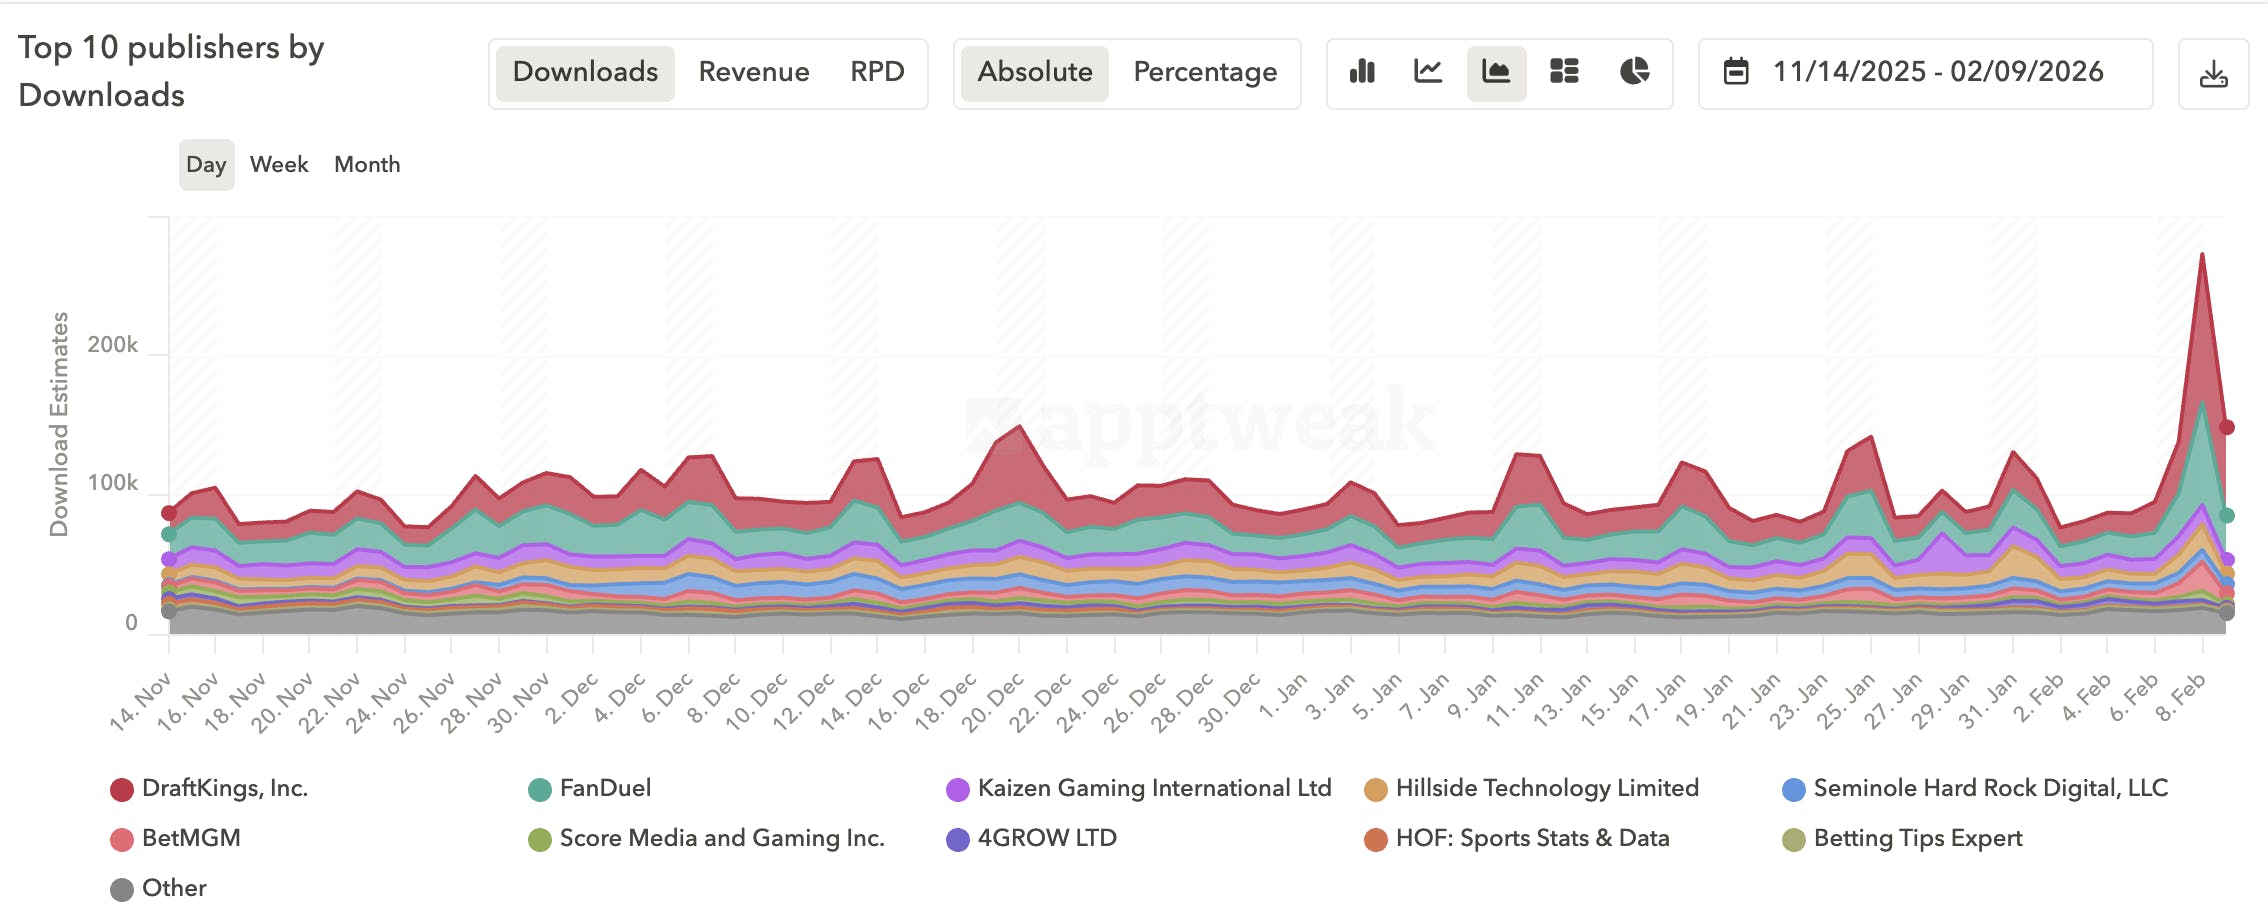The width and height of the screenshot is (2268, 910).
Task: Click the BetMGM pink color swatch
Action: pyautogui.click(x=122, y=839)
